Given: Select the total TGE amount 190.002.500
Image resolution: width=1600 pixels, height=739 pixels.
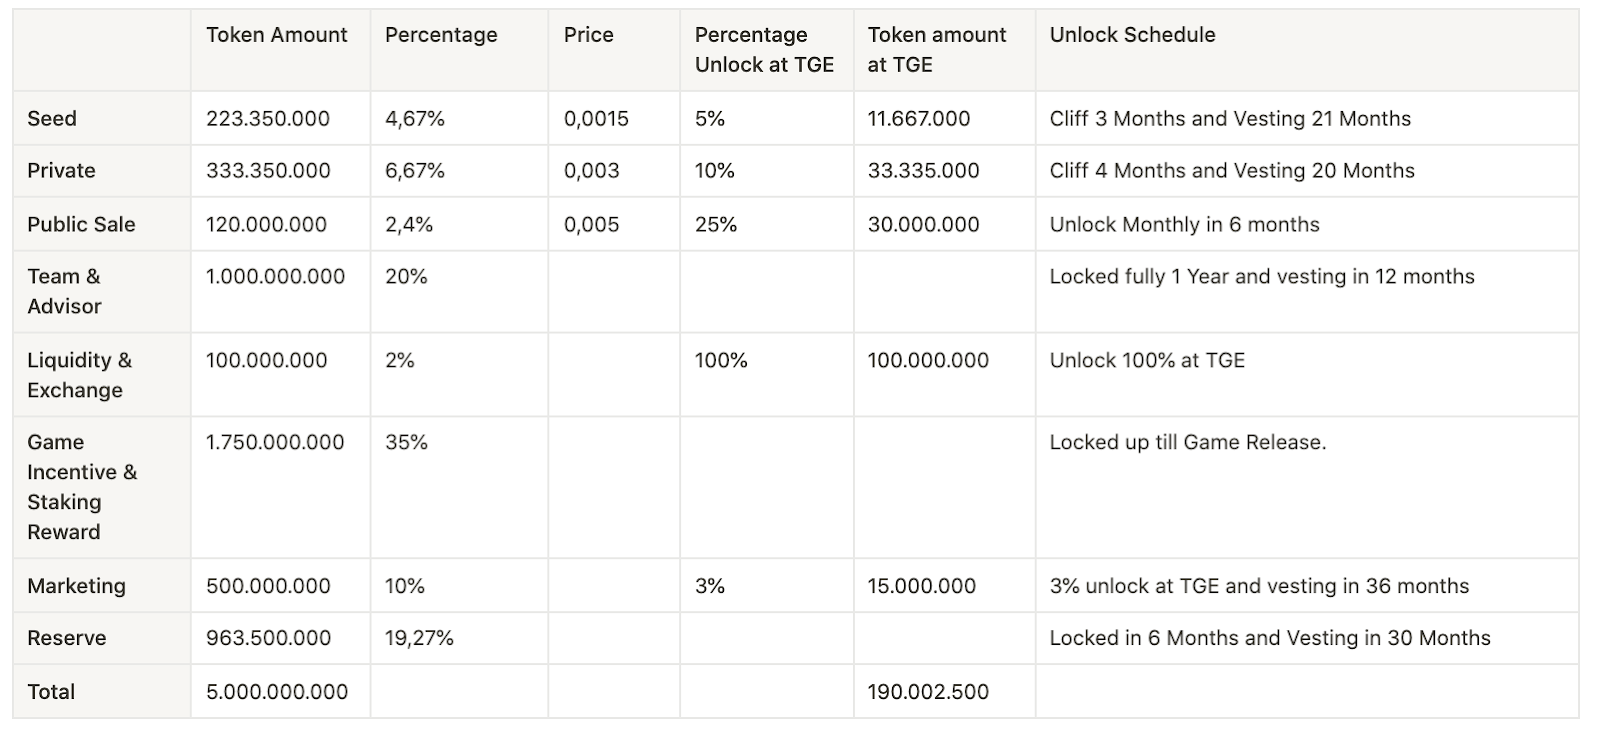Looking at the screenshot, I should 928,692.
